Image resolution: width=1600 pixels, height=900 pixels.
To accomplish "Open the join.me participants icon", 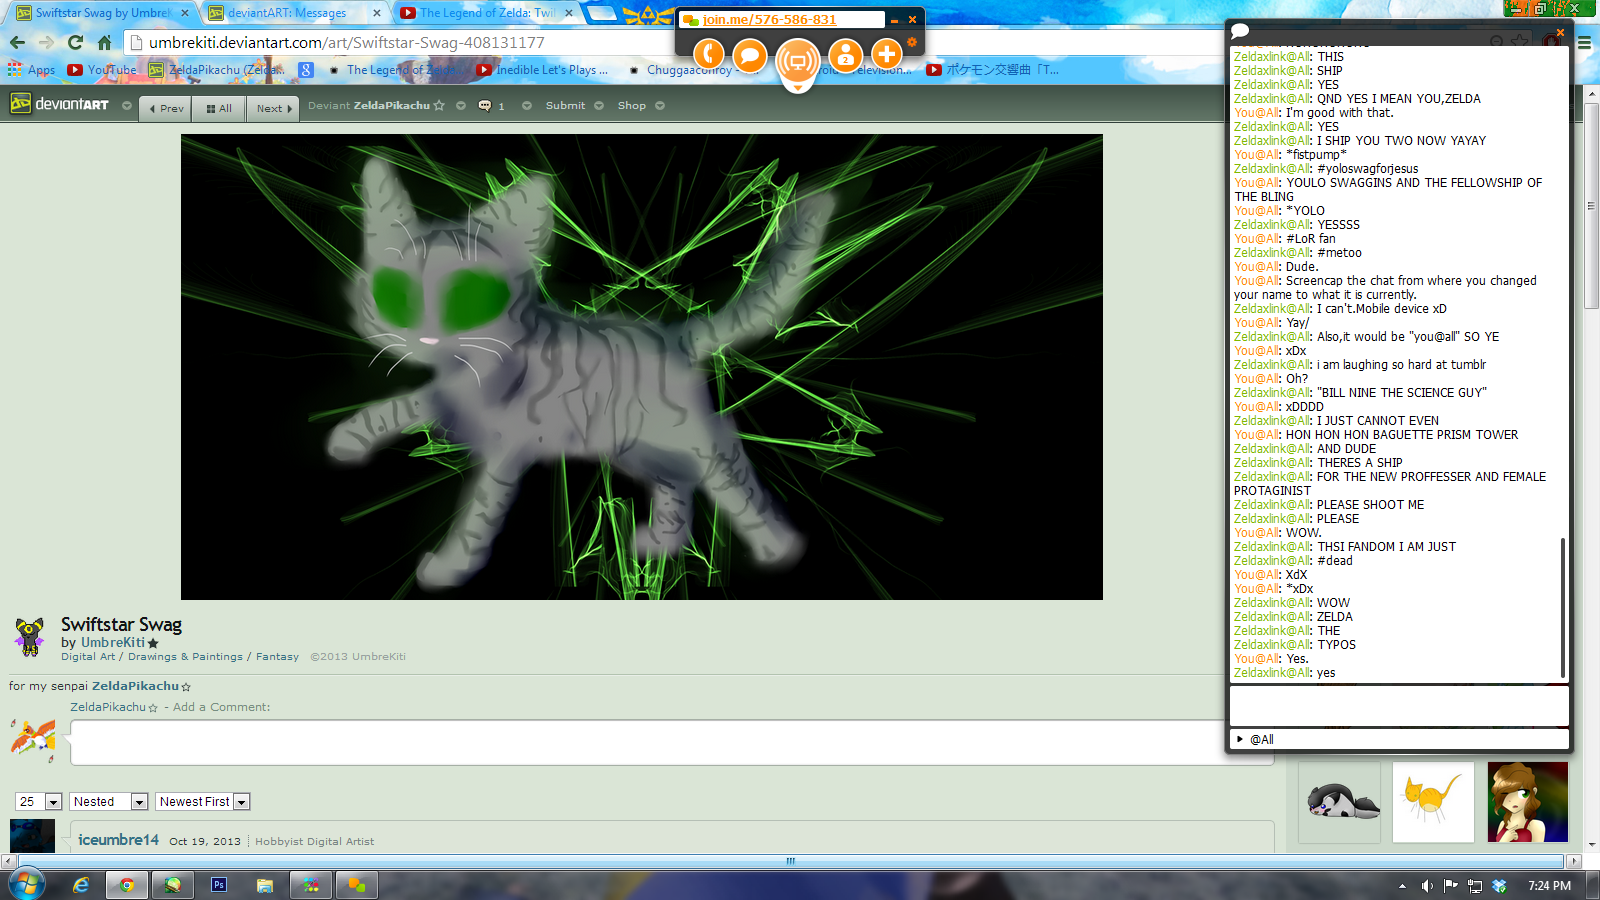I will tap(845, 54).
